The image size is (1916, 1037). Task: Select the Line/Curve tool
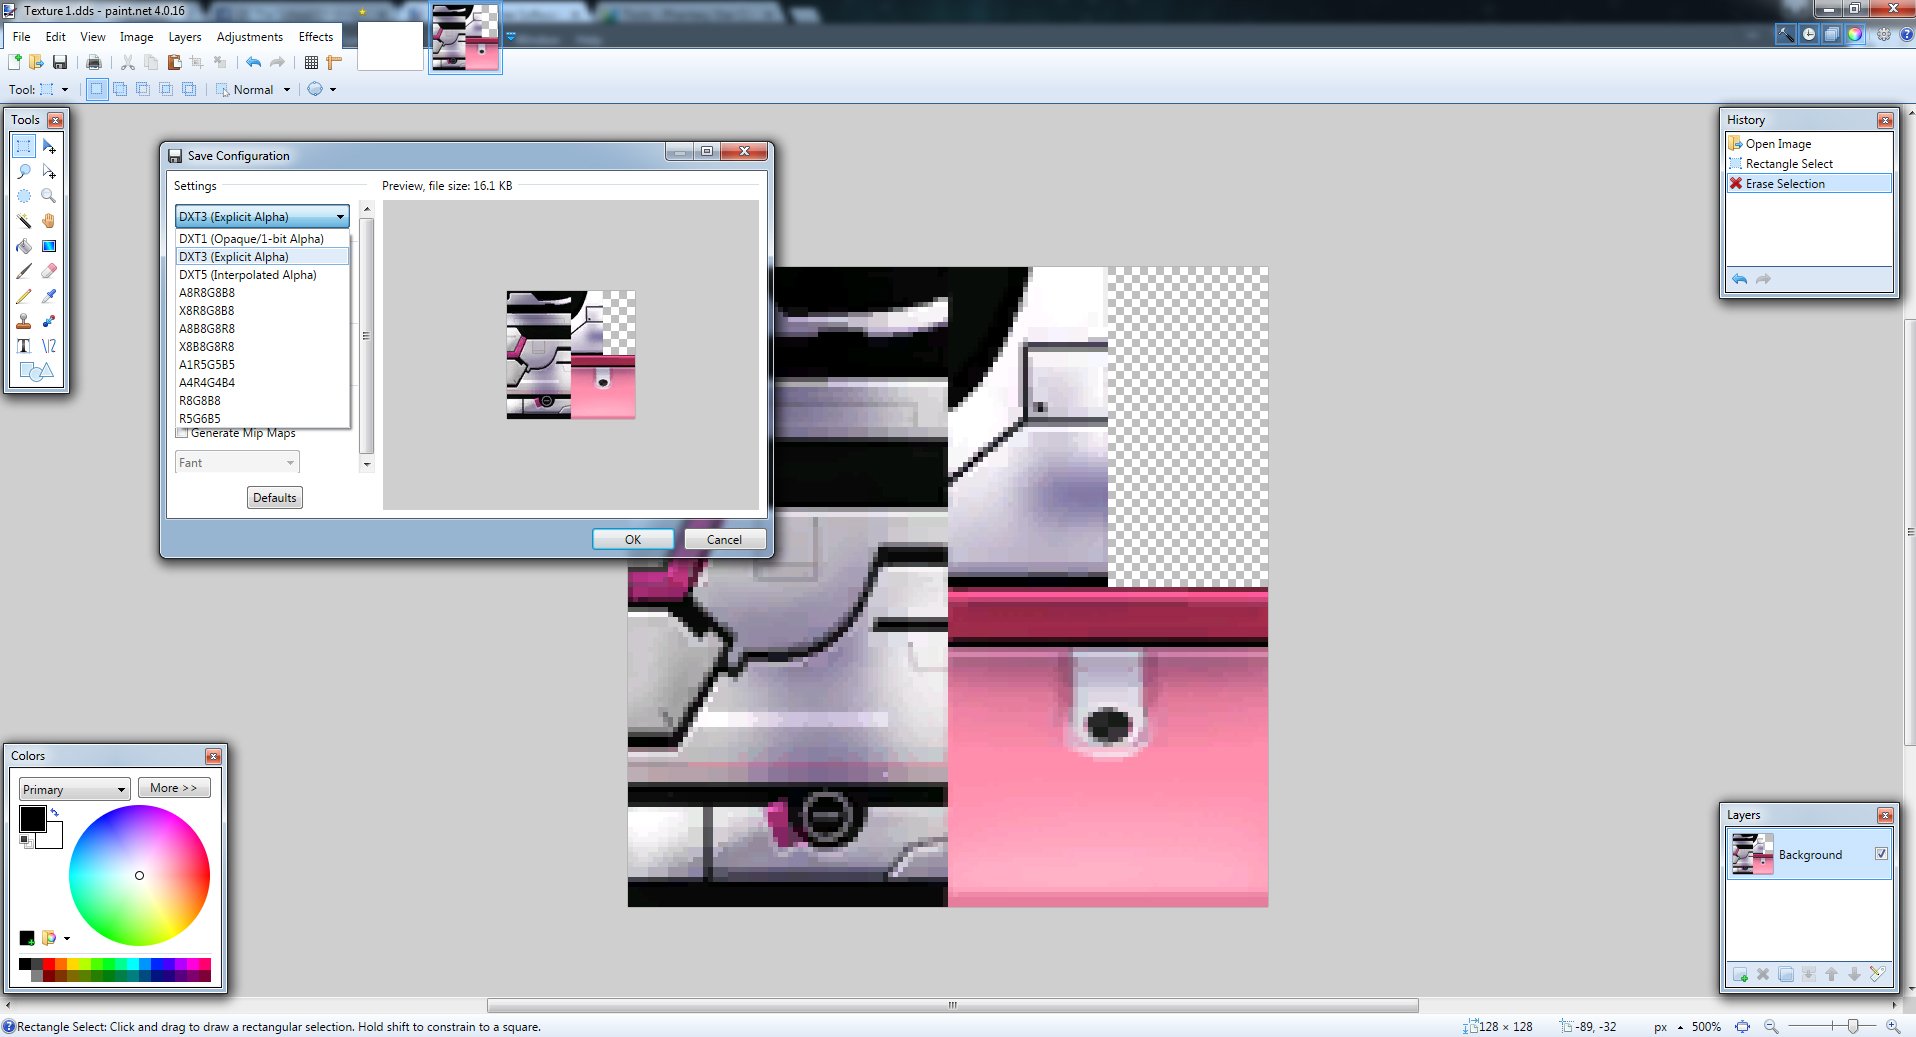49,346
